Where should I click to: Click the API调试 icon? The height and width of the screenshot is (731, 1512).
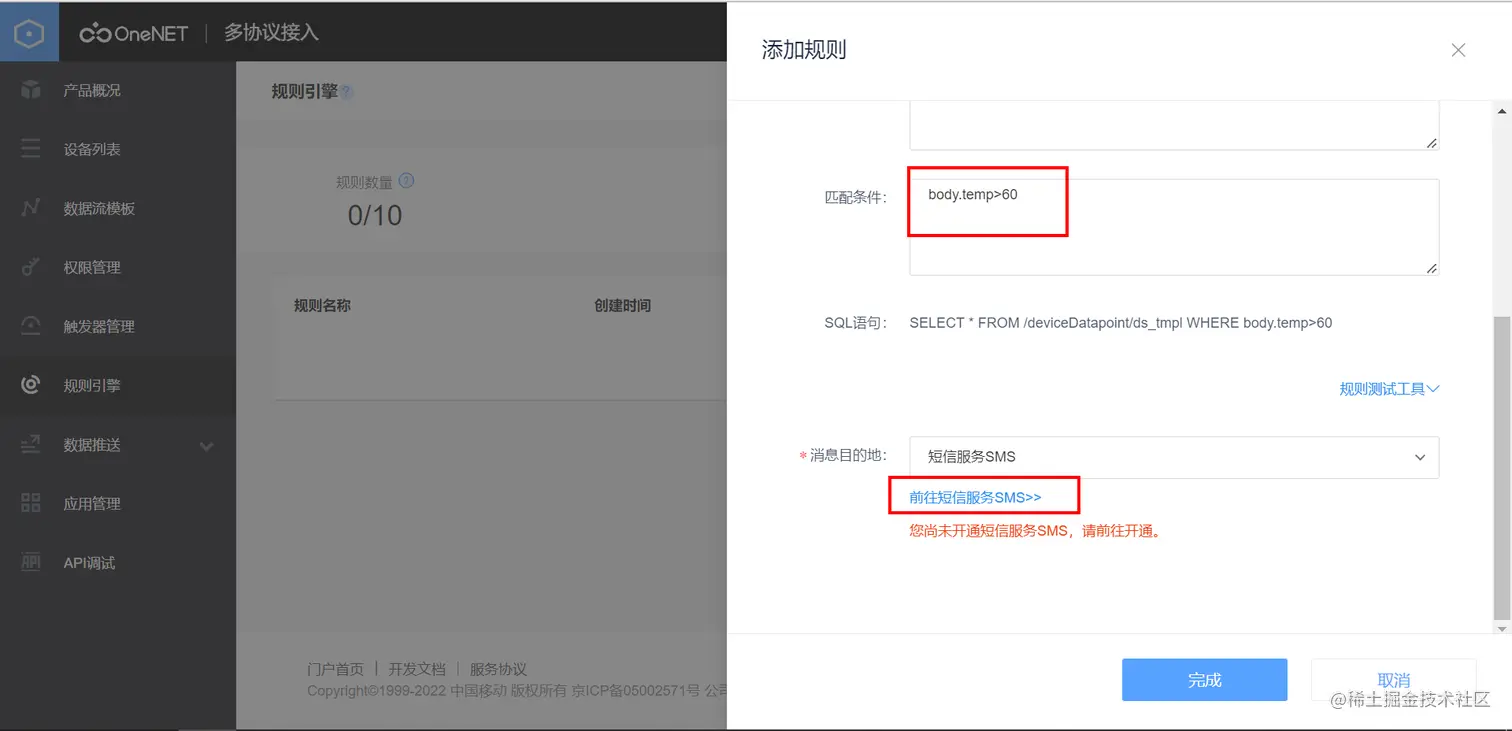[31, 562]
